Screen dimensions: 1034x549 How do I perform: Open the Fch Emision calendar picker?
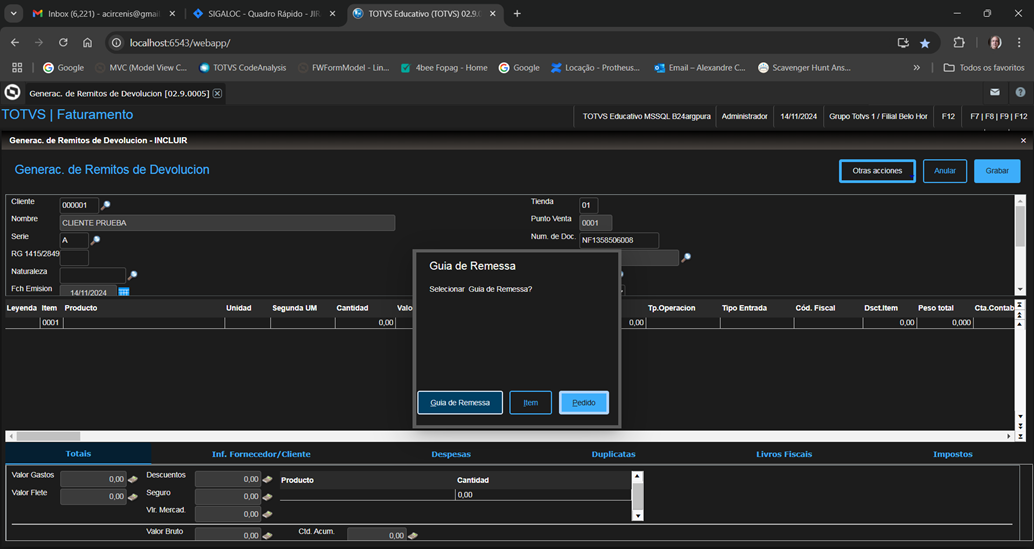124,292
